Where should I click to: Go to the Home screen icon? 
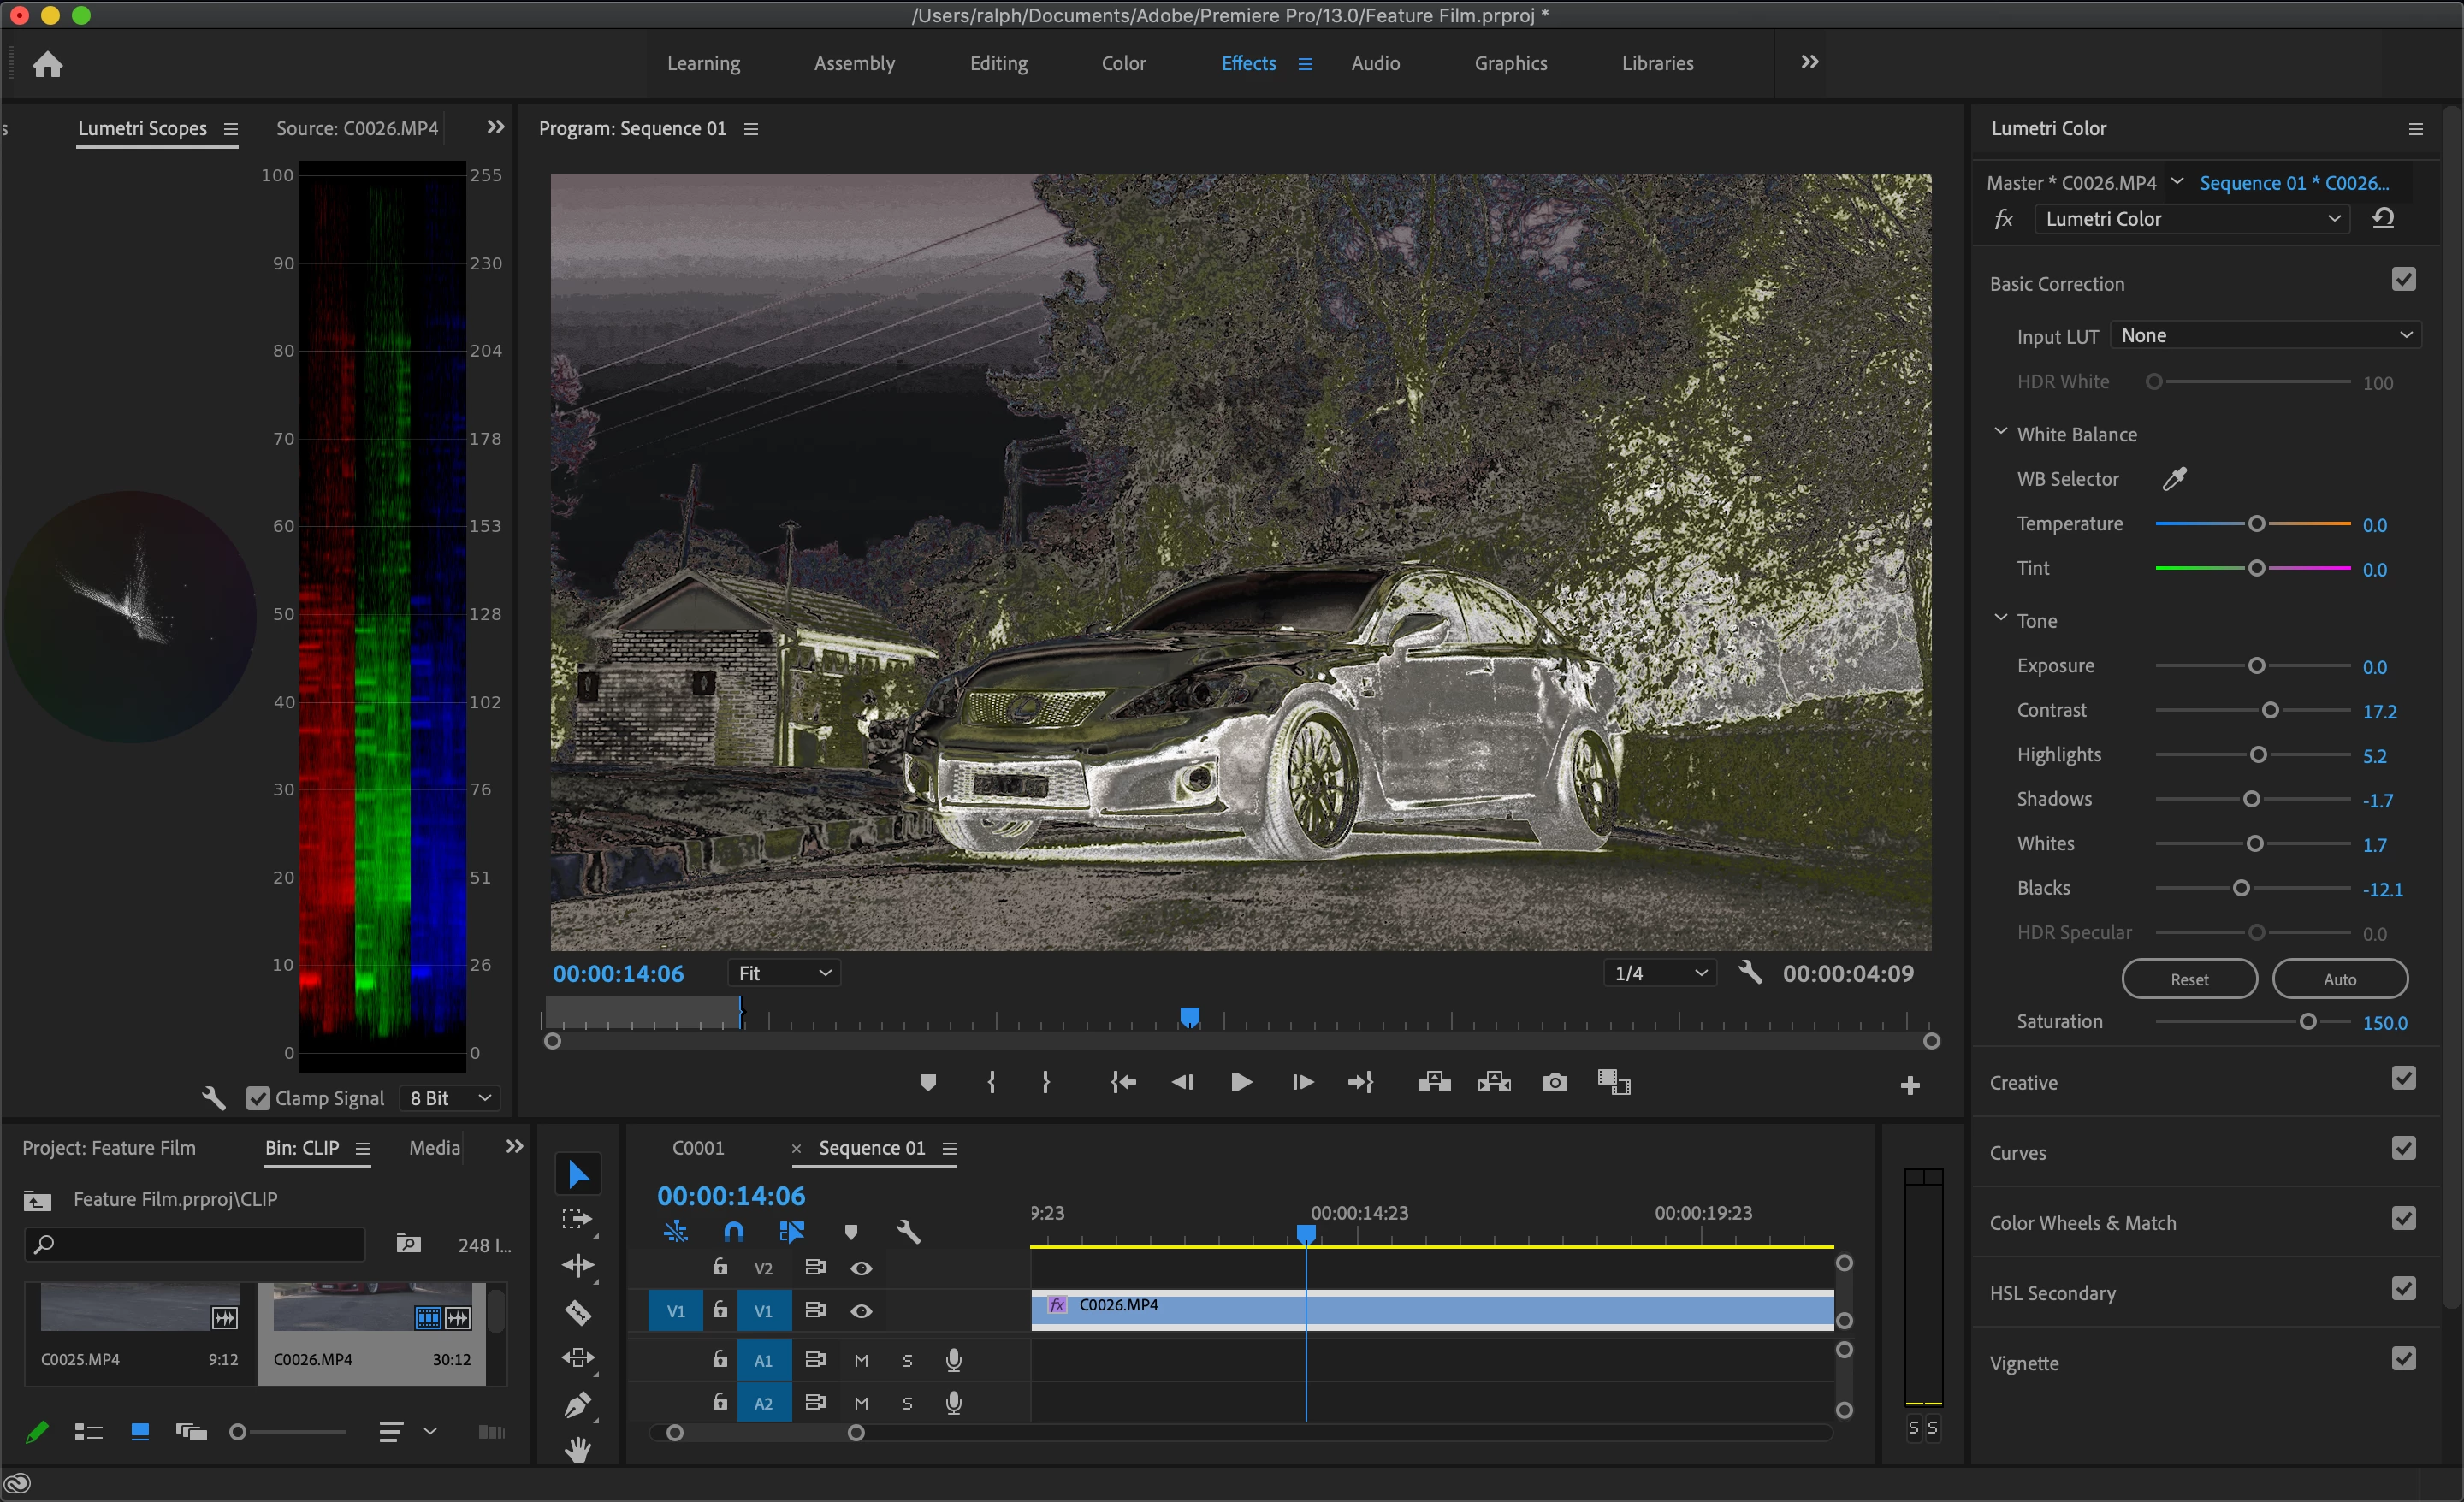click(x=47, y=65)
